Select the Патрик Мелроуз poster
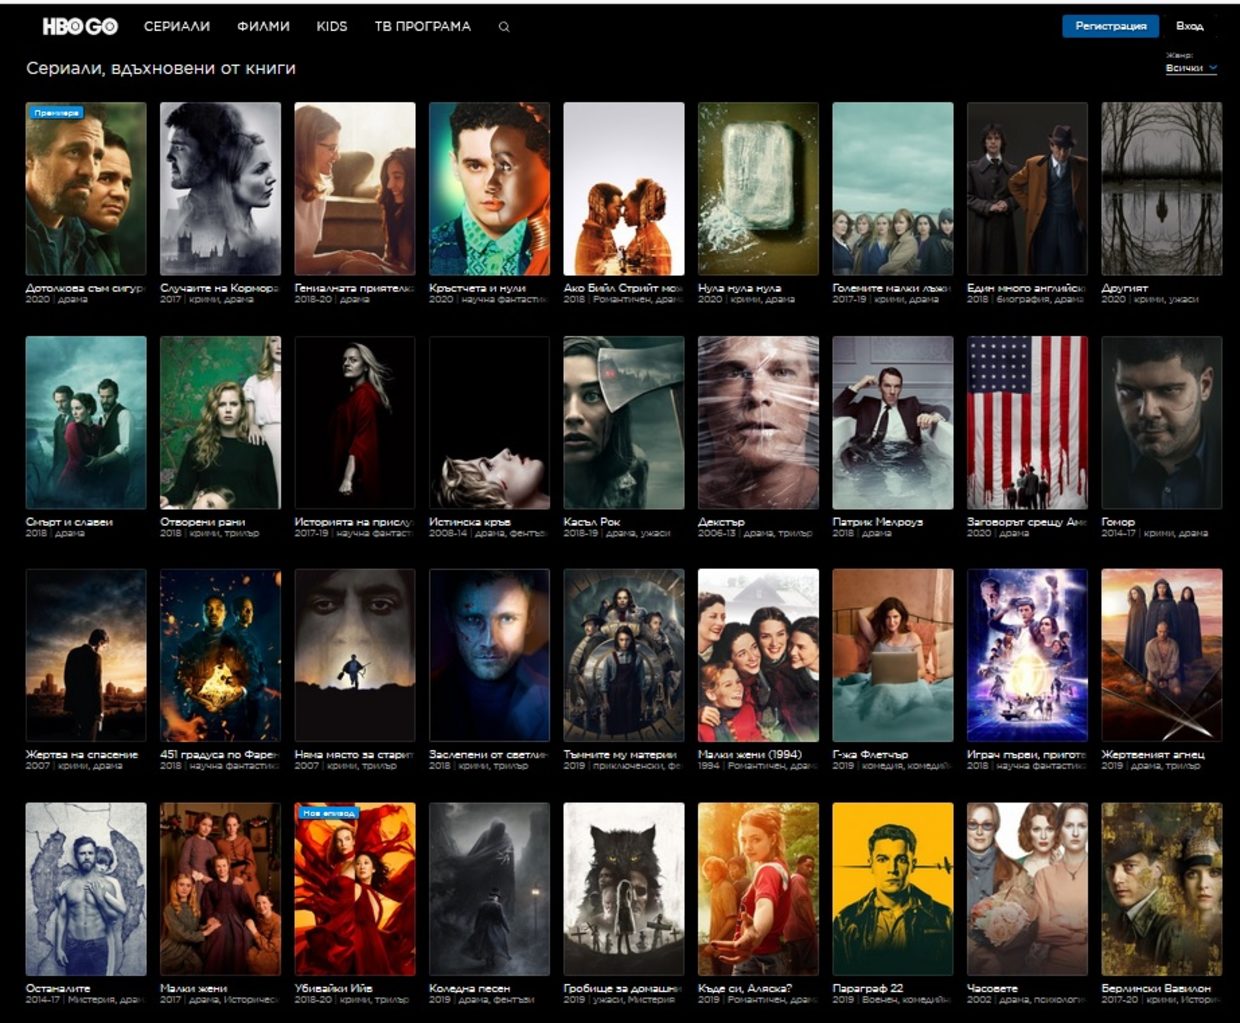This screenshot has width=1240, height=1023. (x=892, y=422)
